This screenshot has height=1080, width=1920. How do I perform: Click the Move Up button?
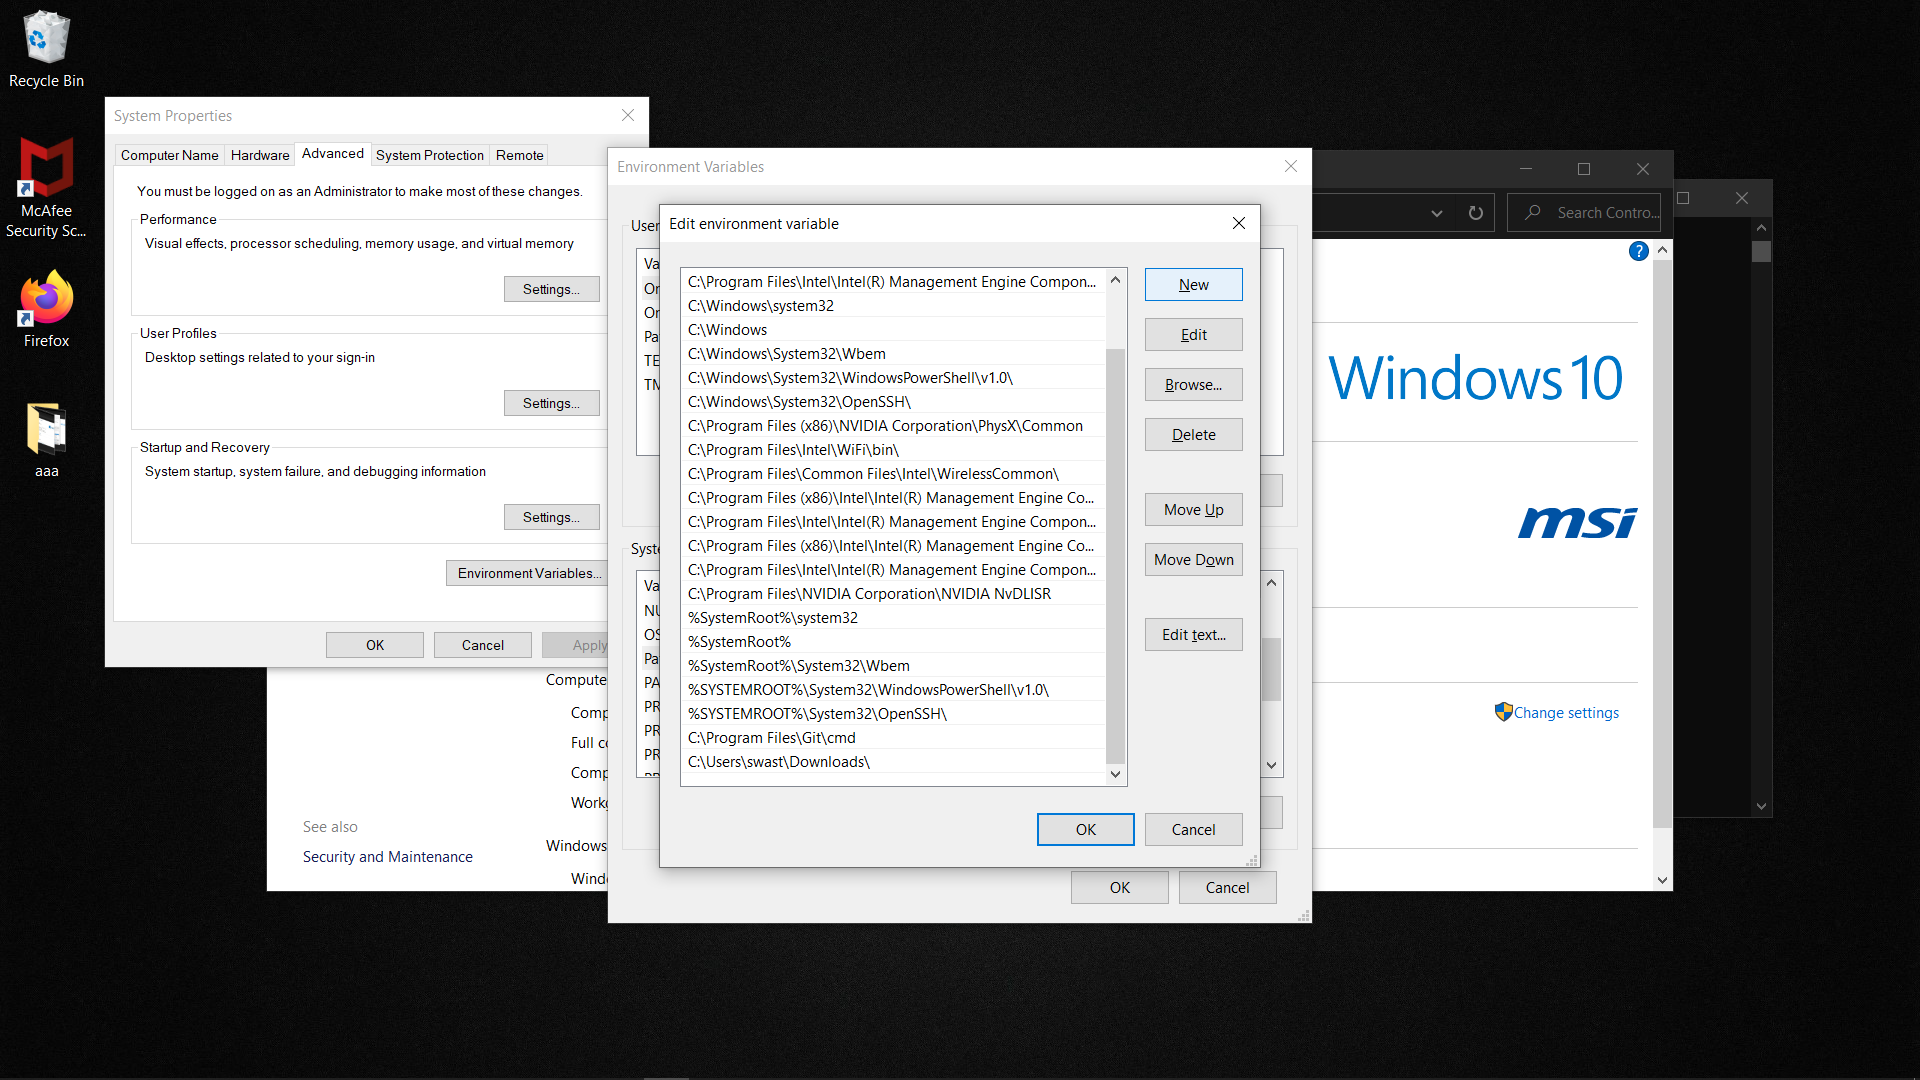click(x=1193, y=510)
